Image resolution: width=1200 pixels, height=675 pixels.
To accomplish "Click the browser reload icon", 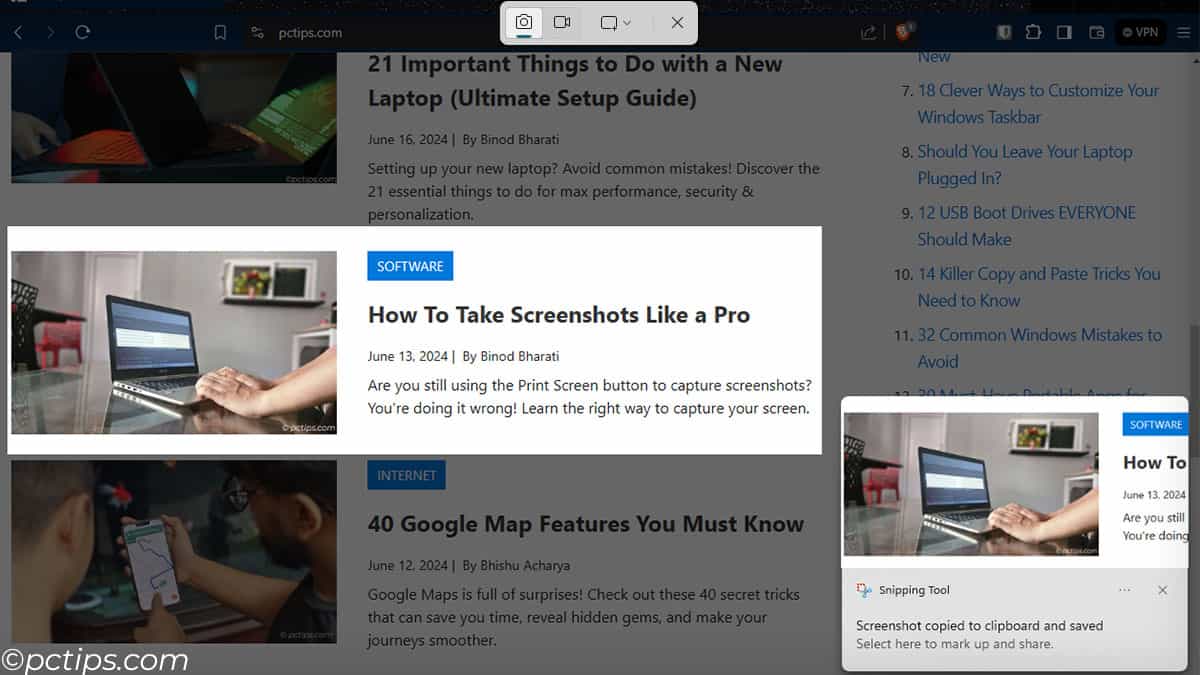I will [x=83, y=33].
